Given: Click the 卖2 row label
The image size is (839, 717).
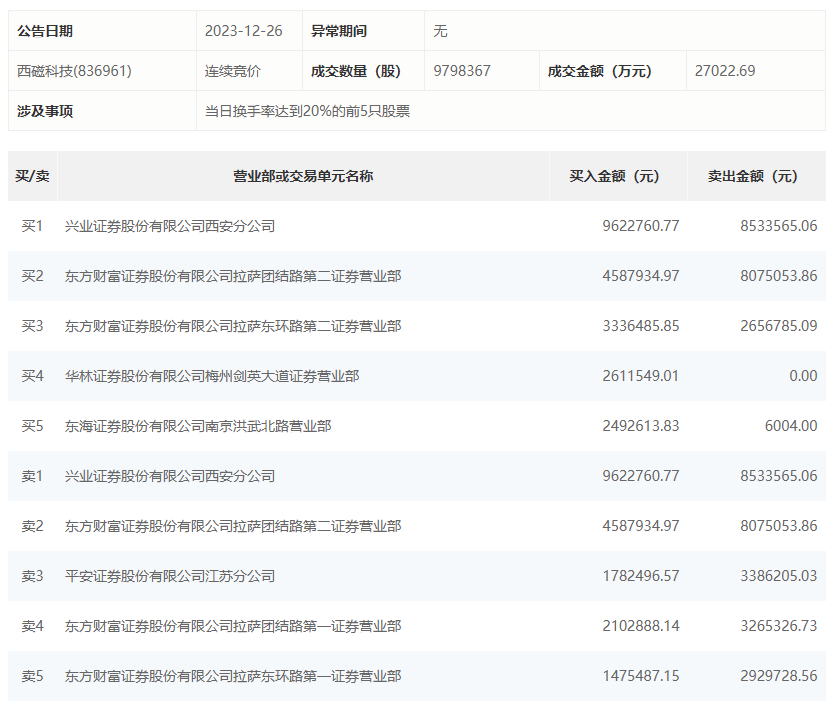Looking at the screenshot, I should pyautogui.click(x=32, y=526).
